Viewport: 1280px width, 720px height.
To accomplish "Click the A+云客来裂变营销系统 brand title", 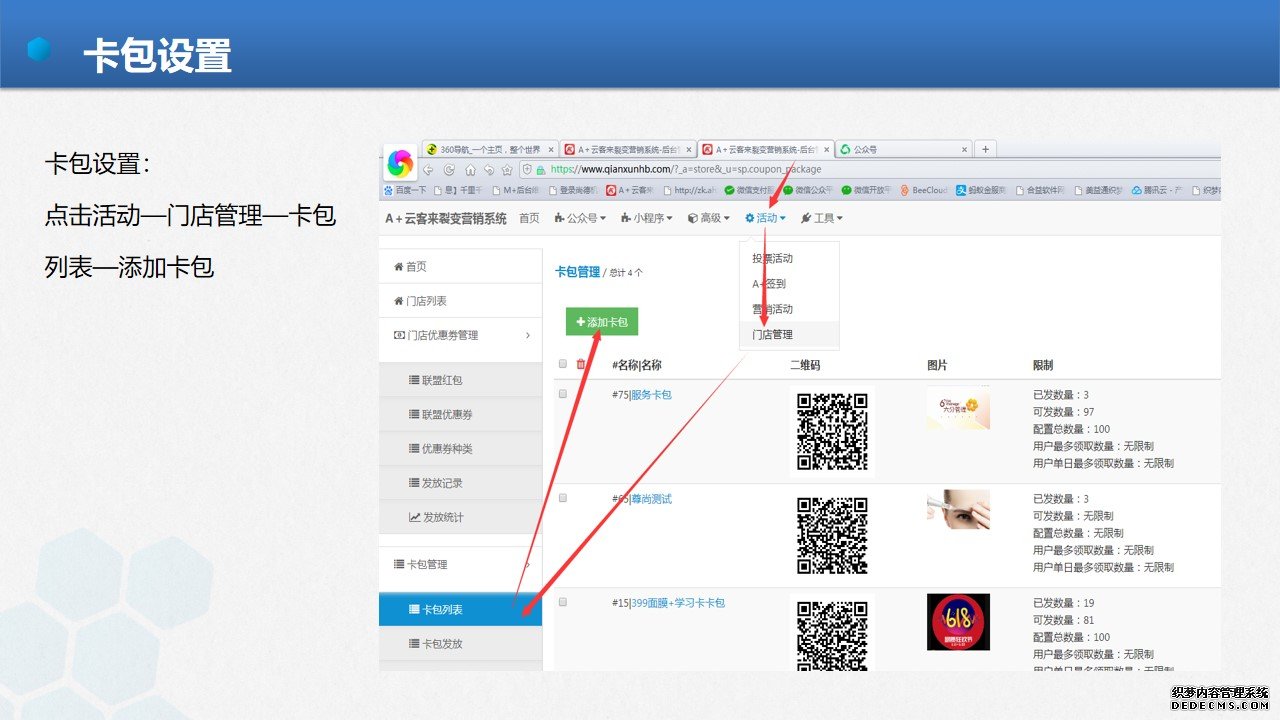I will coord(446,218).
